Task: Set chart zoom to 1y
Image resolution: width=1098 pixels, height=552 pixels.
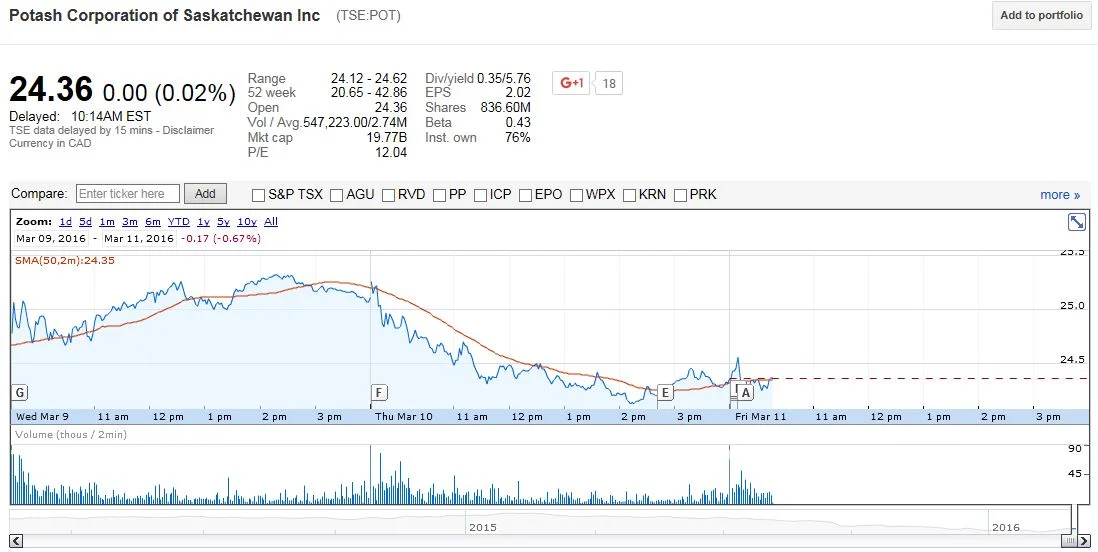Action: (203, 221)
